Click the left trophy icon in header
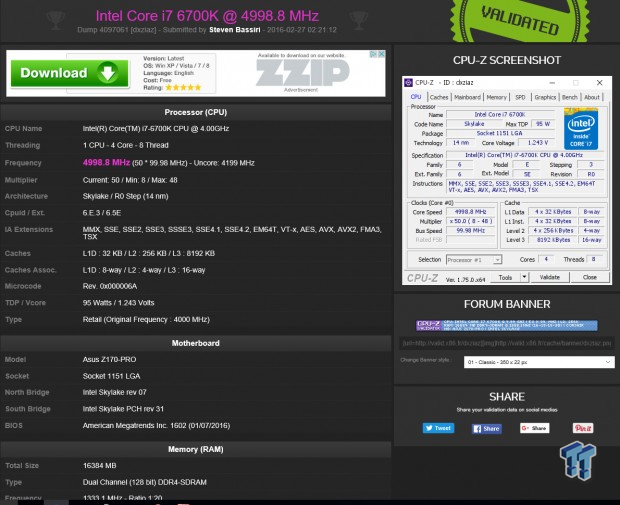The image size is (620, 505). (x=55, y=20)
